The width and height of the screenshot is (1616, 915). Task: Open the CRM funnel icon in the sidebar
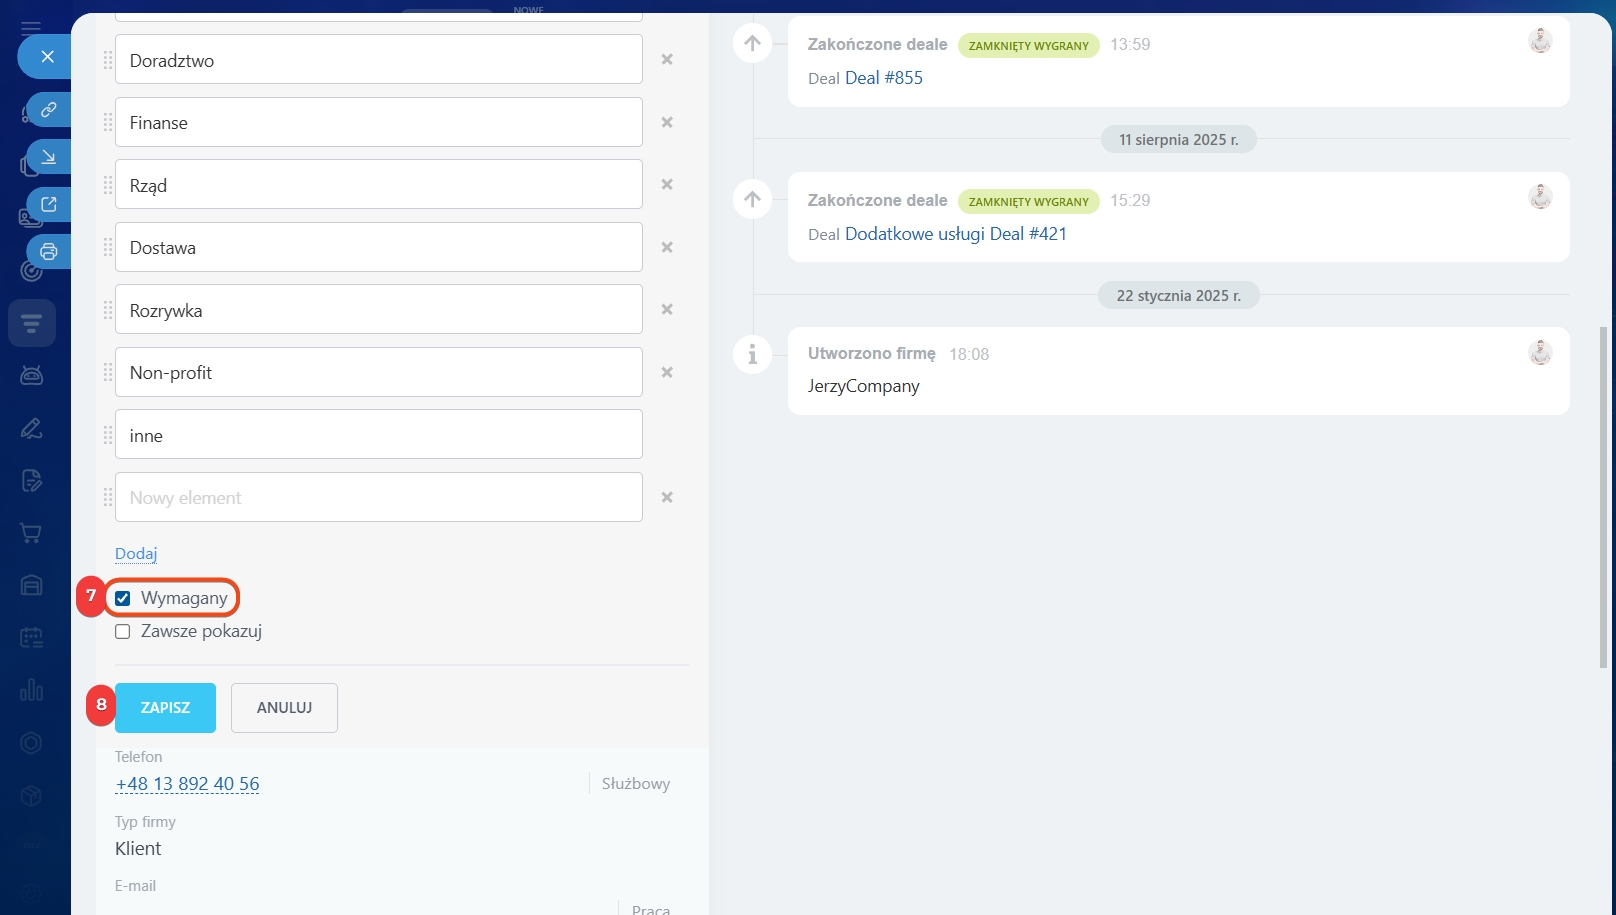pos(32,323)
